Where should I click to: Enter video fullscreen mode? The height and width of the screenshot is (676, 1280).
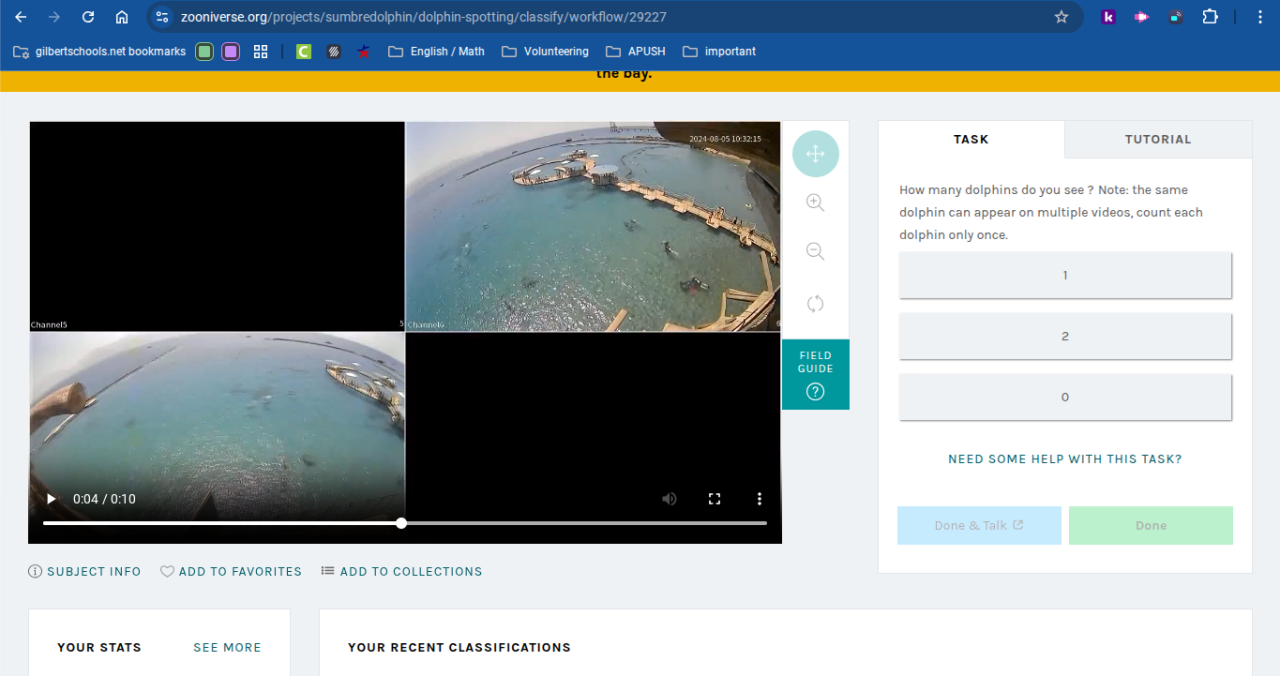tap(714, 499)
